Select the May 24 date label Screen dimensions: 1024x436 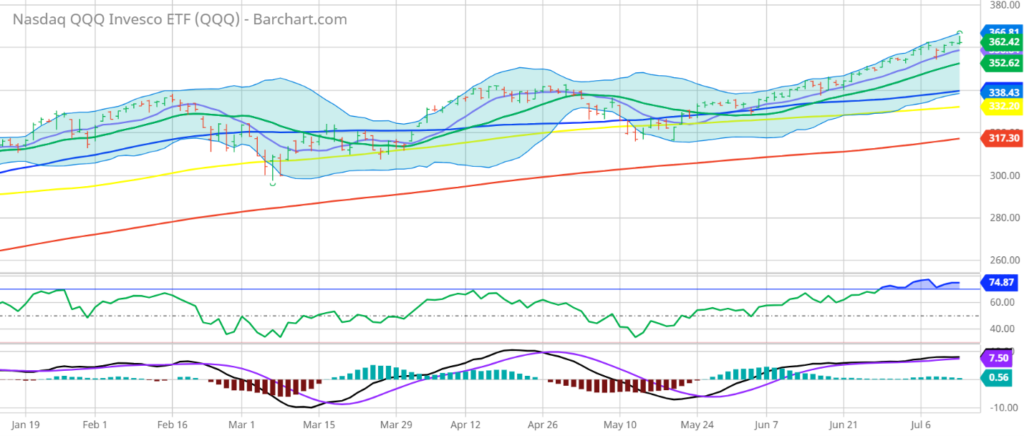(x=697, y=425)
